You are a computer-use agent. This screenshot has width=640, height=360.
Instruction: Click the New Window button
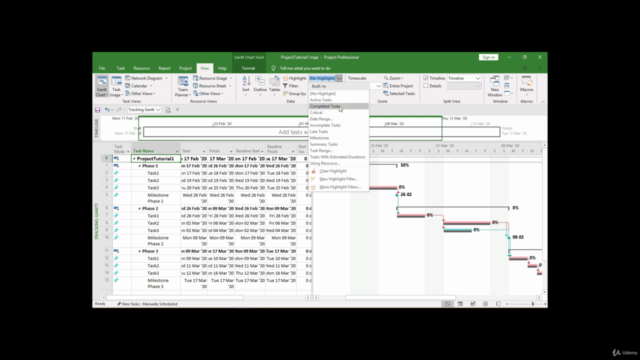495,86
